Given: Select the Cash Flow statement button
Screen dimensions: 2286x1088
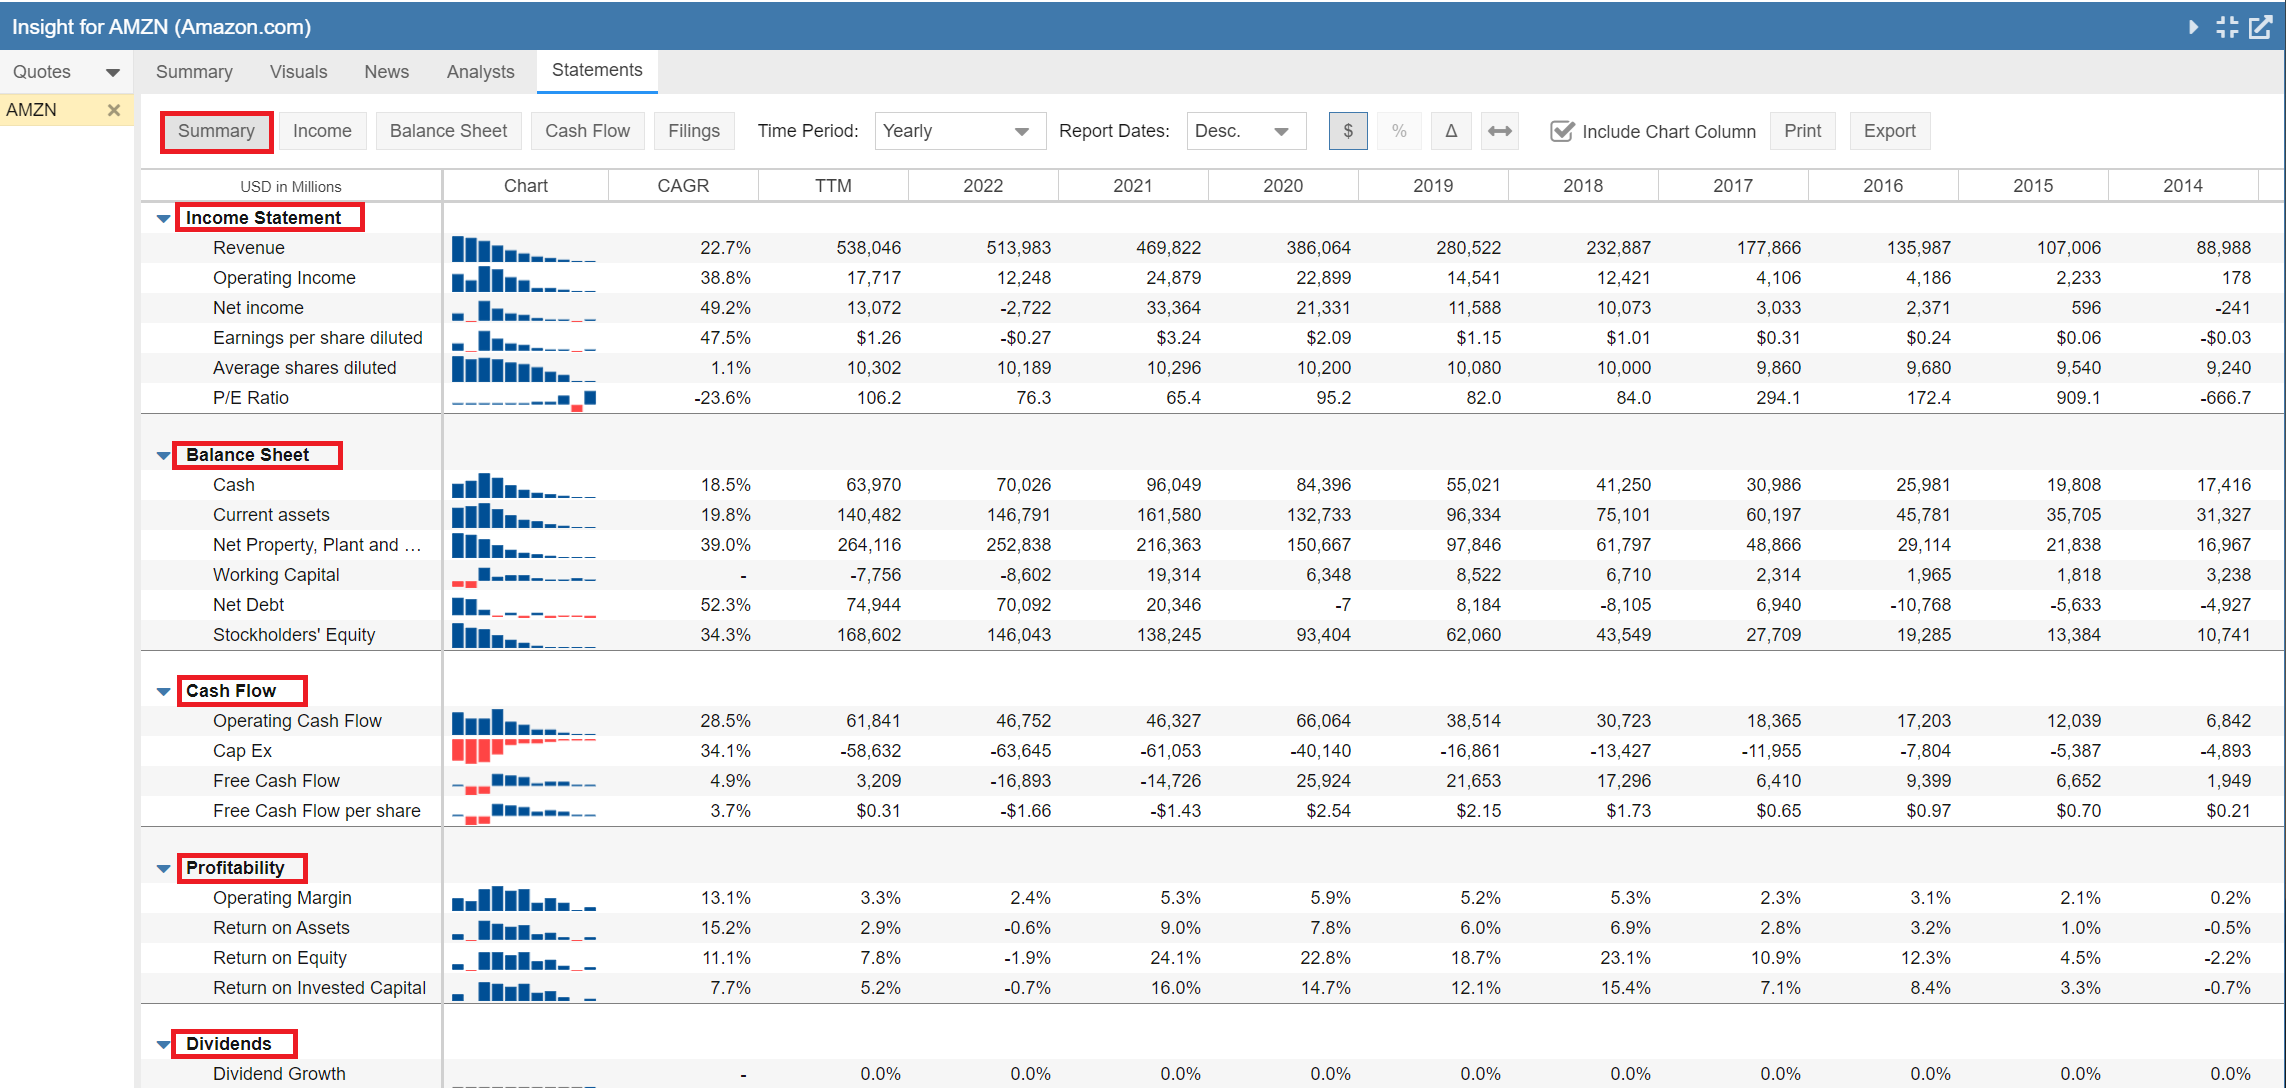Looking at the screenshot, I should tap(587, 131).
